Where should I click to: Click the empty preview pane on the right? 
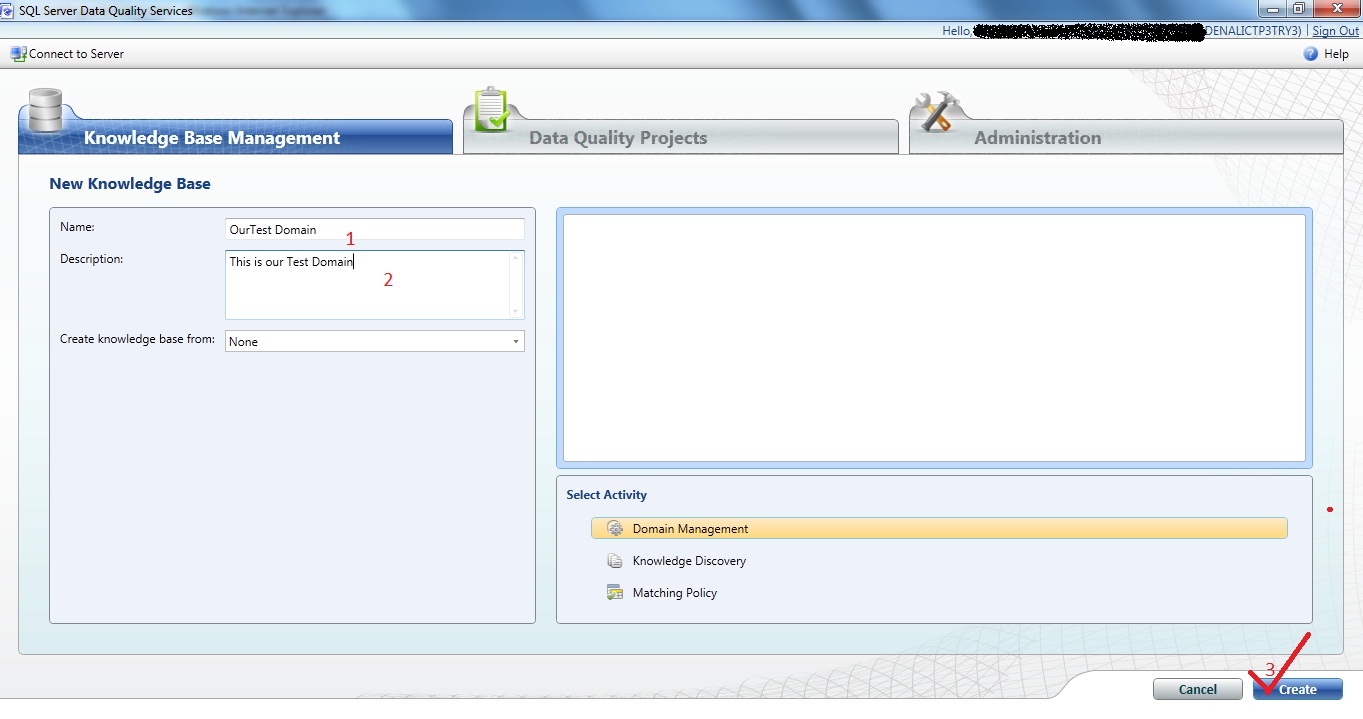pos(934,337)
